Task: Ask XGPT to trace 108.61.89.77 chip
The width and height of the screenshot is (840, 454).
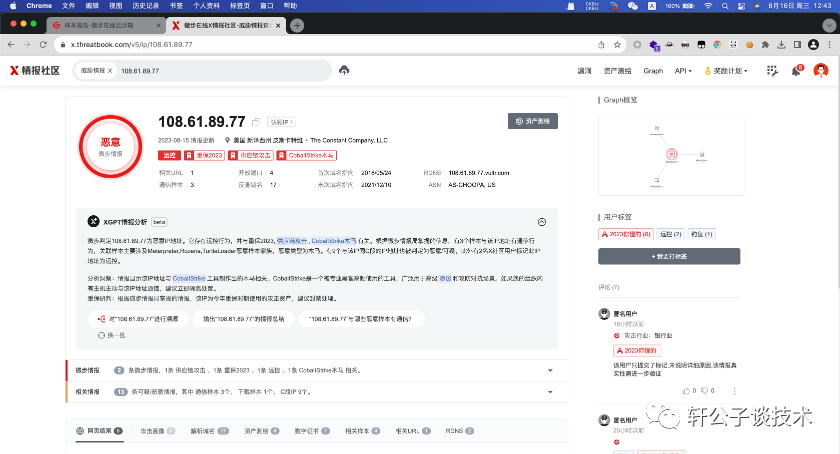Action: (x=138, y=319)
